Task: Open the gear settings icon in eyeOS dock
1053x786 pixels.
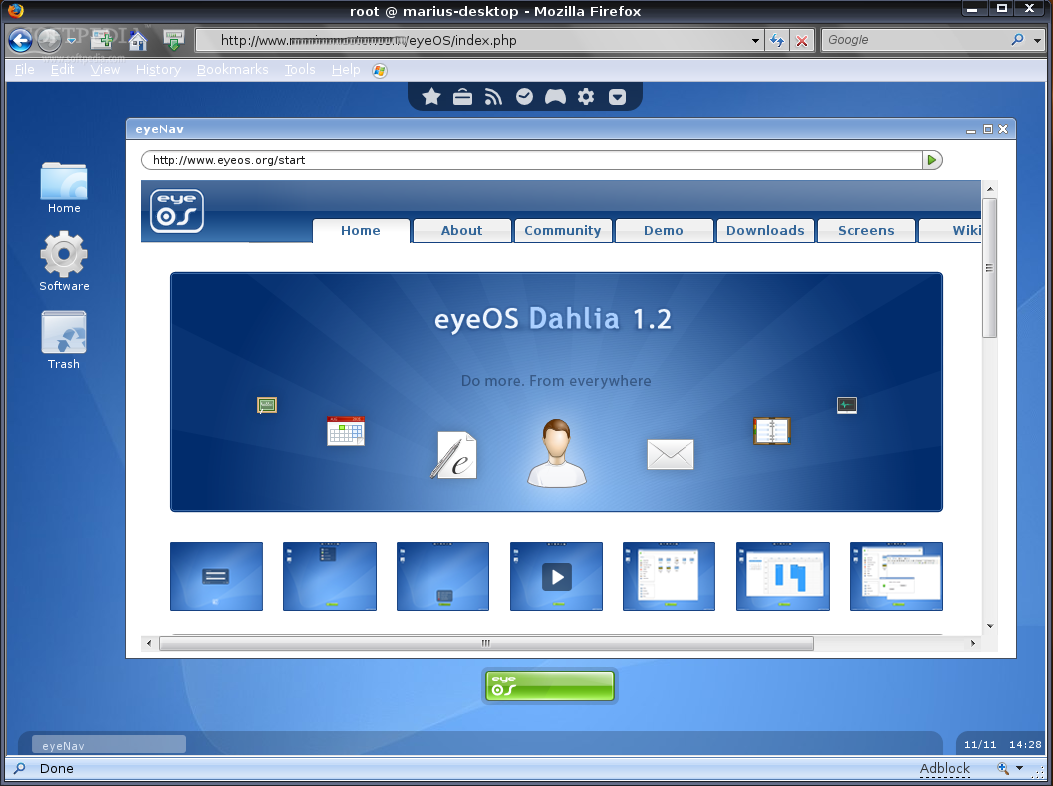Action: [x=586, y=97]
